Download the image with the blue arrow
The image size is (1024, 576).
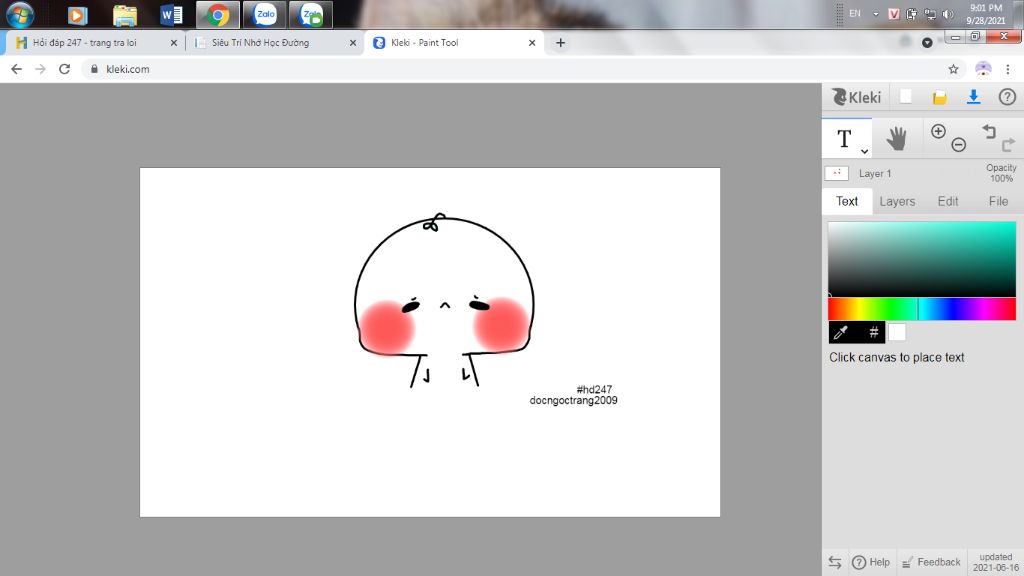click(x=973, y=97)
